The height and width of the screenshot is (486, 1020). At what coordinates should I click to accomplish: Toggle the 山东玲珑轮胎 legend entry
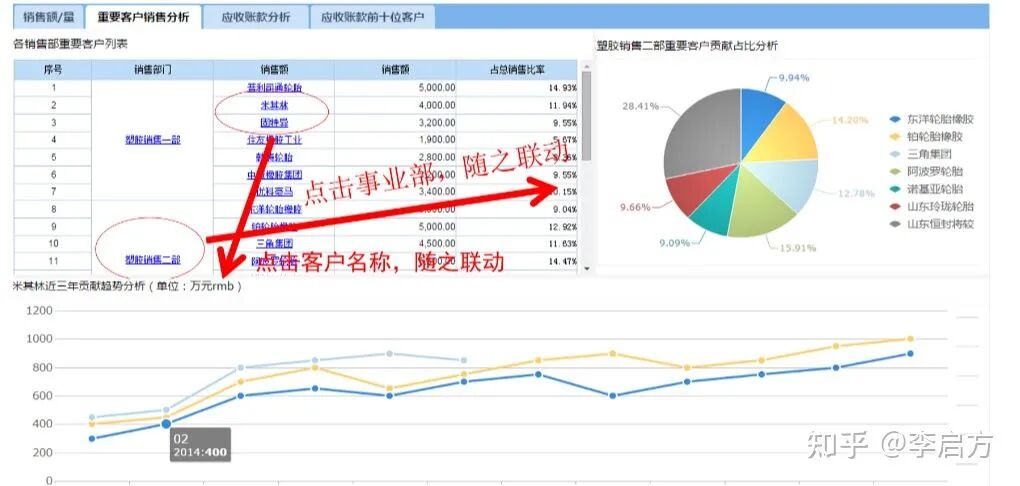[x=932, y=206]
